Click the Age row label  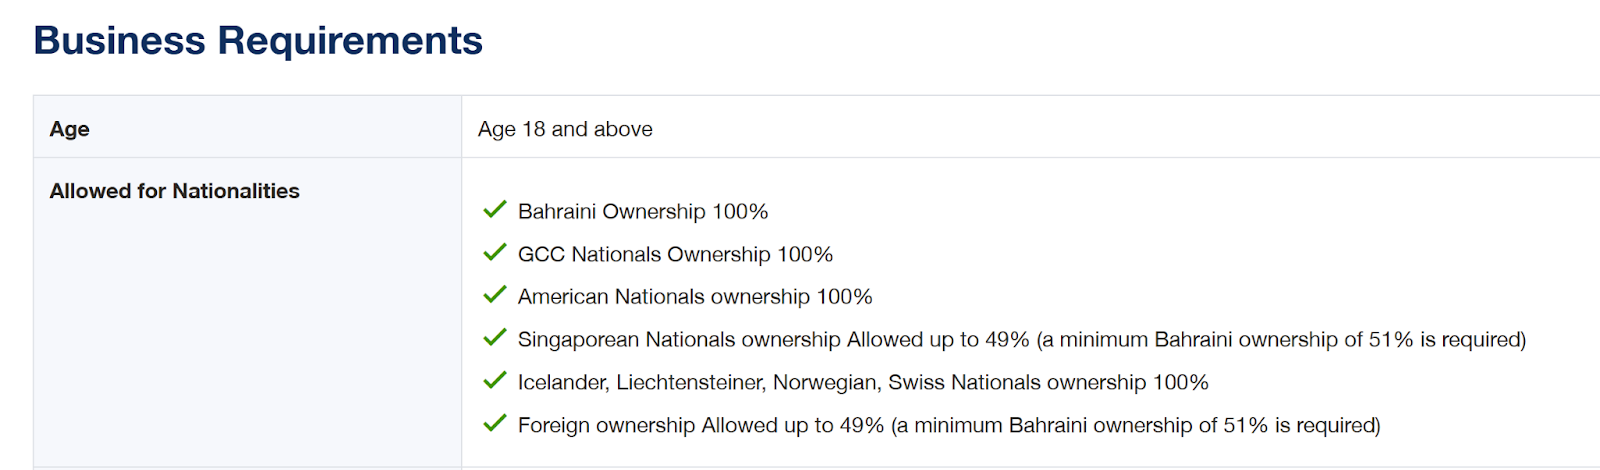(70, 129)
